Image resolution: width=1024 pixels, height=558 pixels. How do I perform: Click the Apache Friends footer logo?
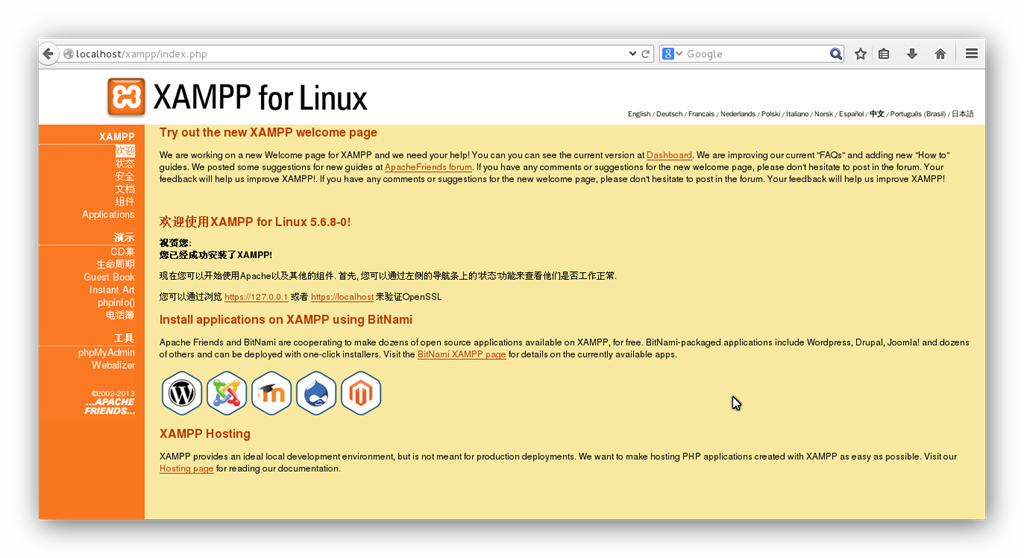click(110, 406)
